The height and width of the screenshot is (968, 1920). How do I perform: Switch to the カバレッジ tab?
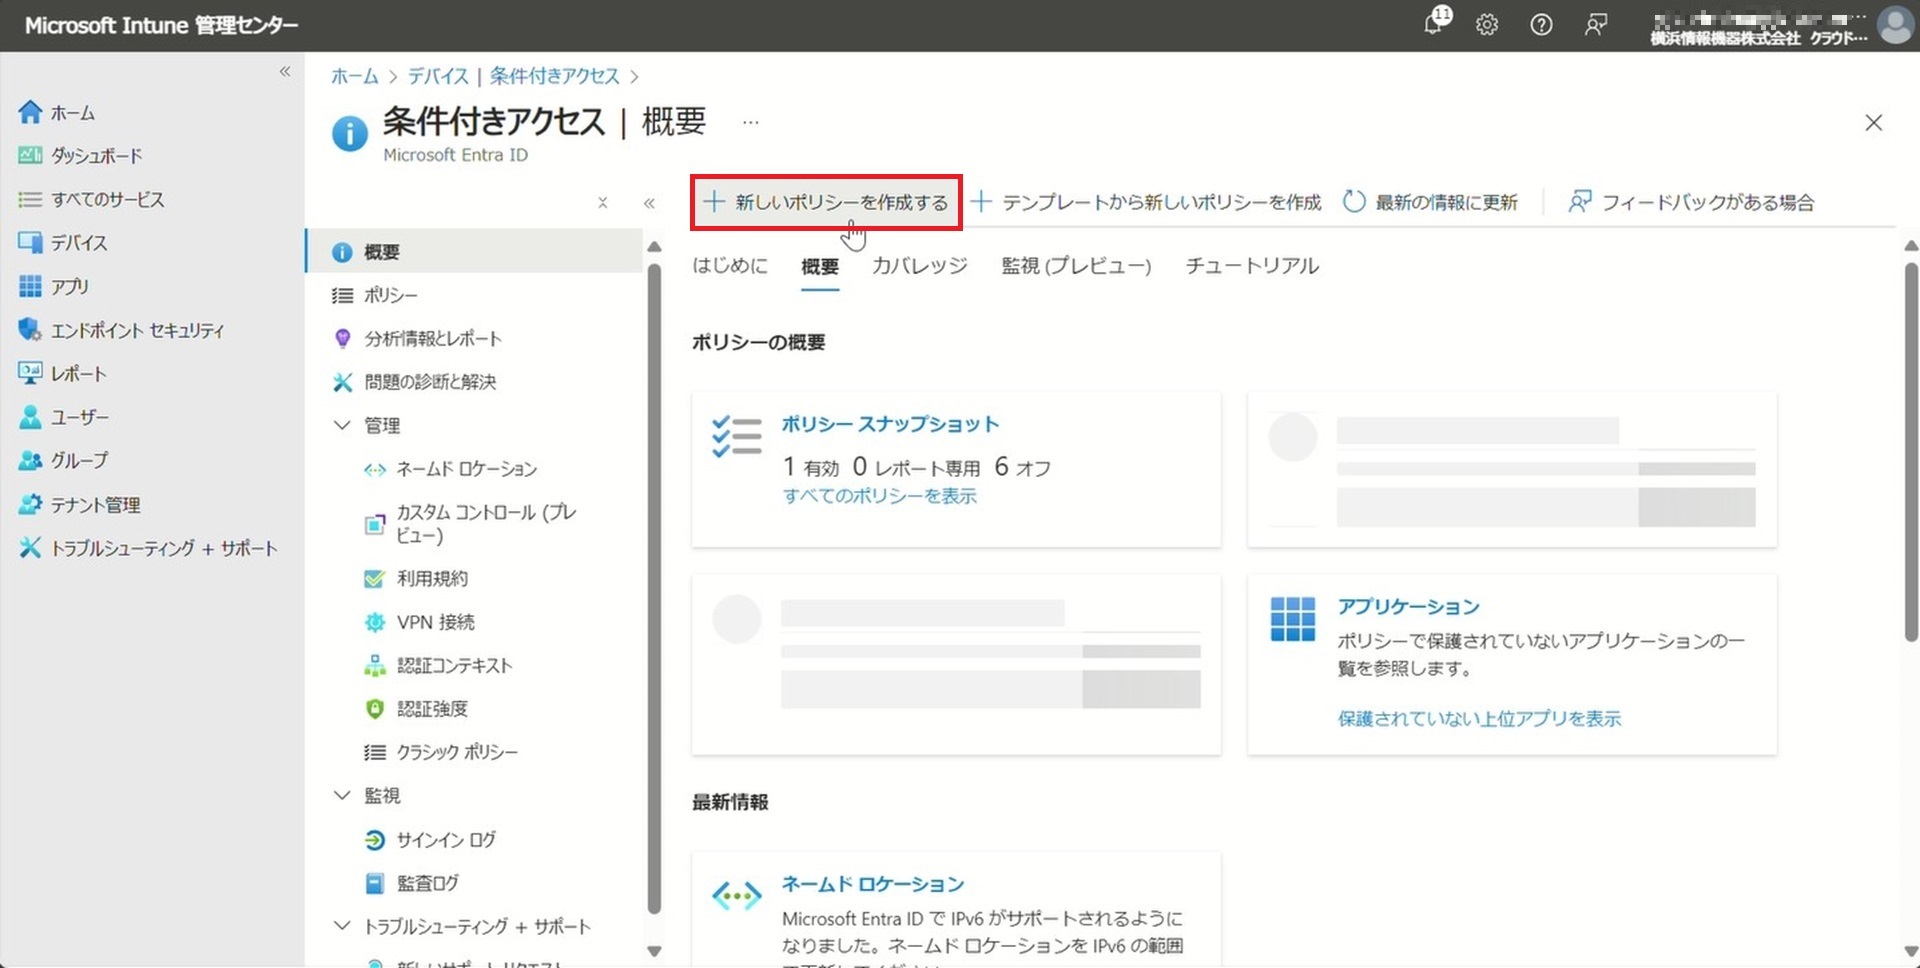920,266
